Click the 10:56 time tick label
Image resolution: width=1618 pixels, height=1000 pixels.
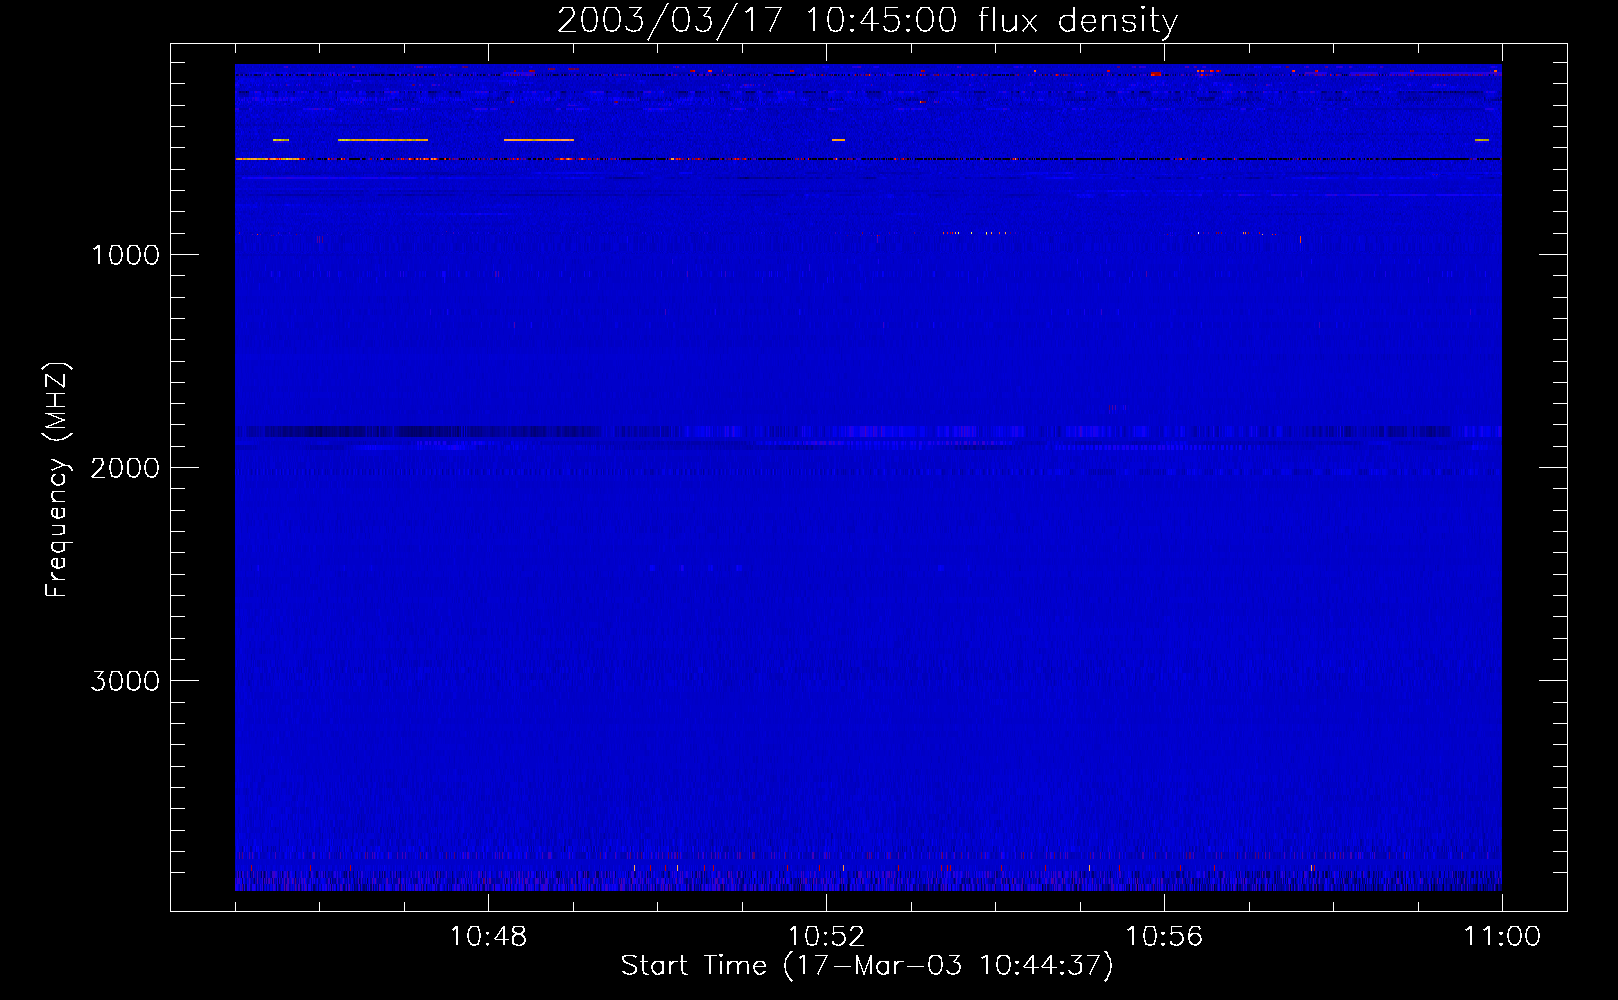coord(1164,937)
